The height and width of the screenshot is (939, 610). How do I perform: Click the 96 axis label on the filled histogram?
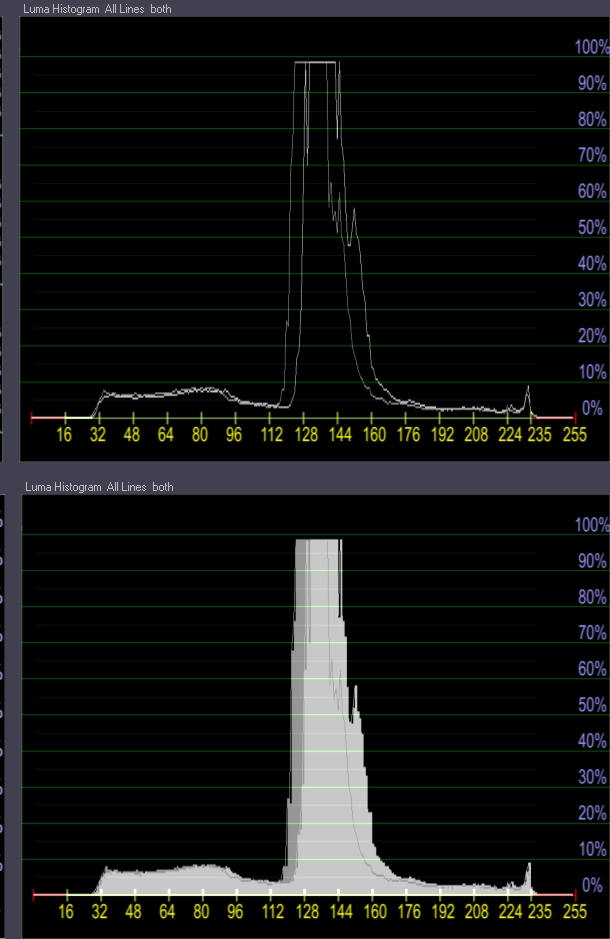tap(235, 911)
